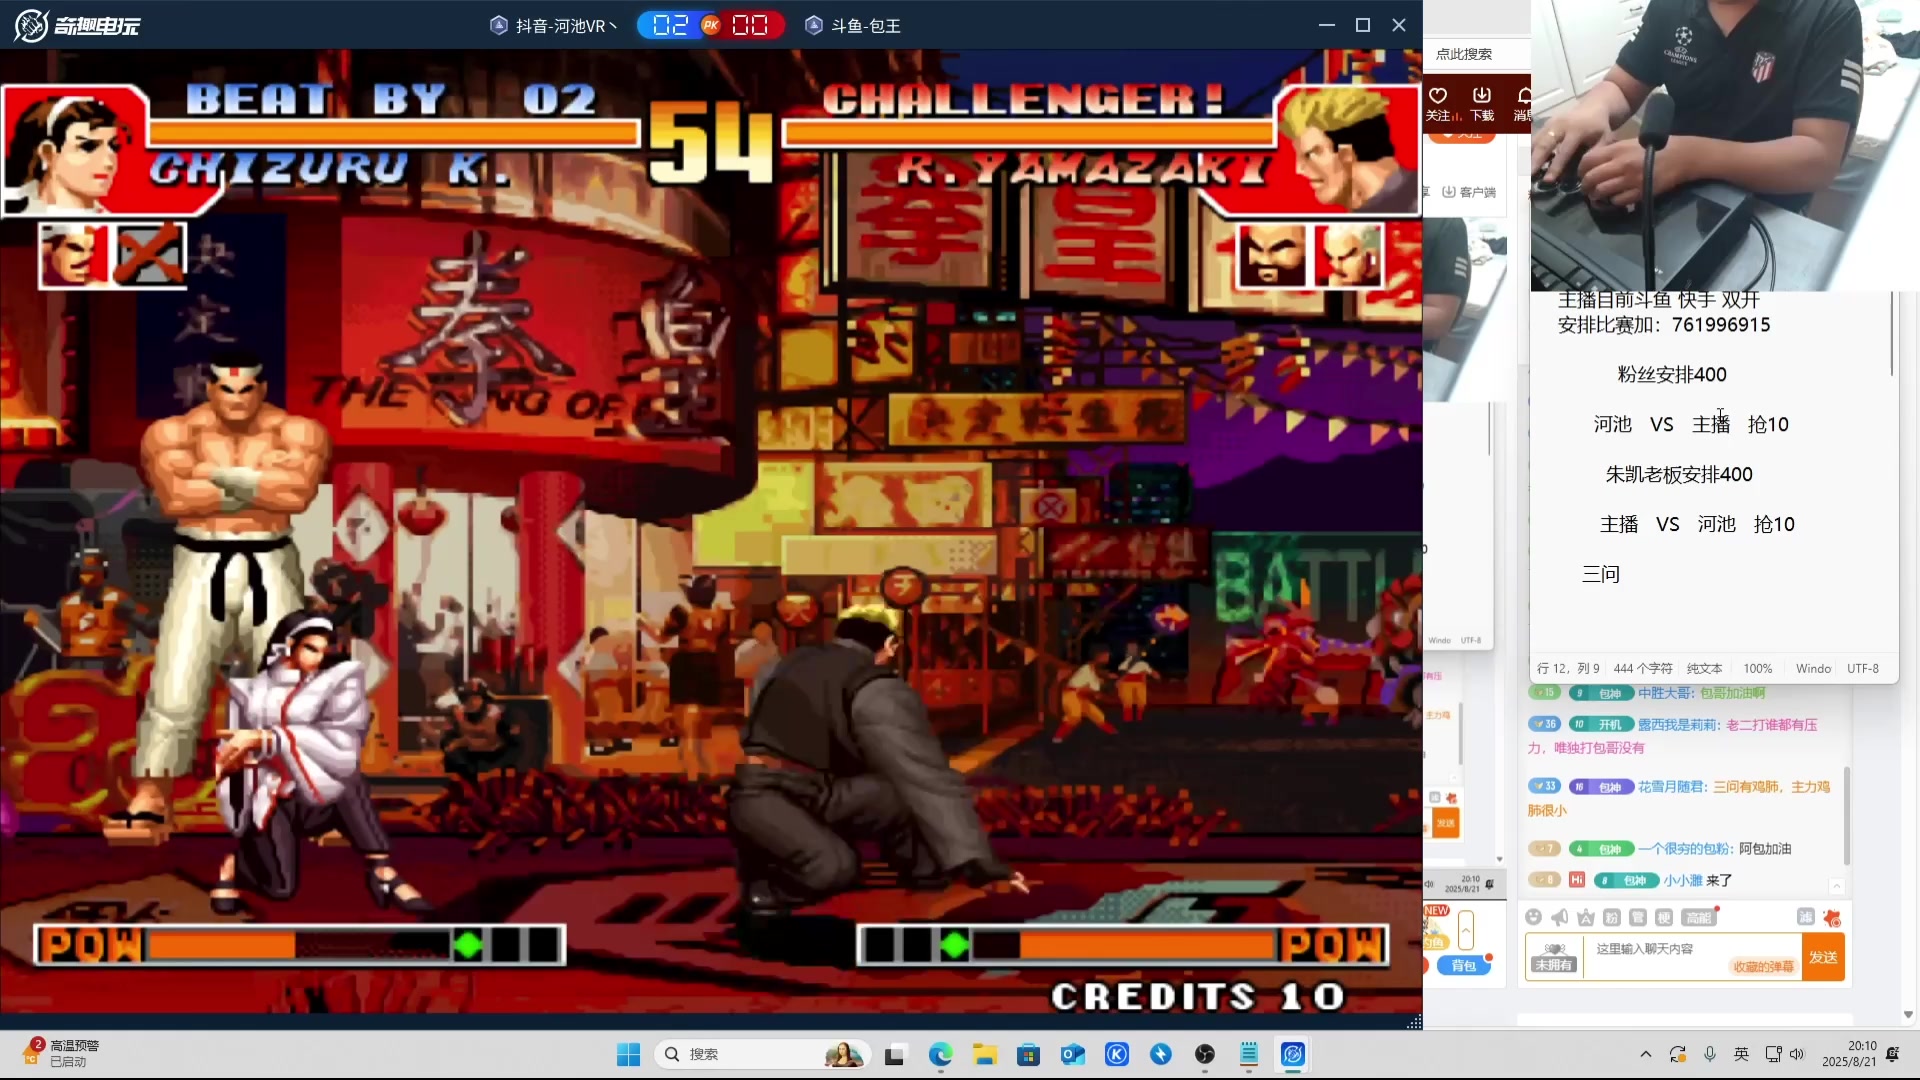Open the blue K app on the taskbar
This screenshot has height=1080, width=1920.
pyautogui.click(x=1117, y=1054)
